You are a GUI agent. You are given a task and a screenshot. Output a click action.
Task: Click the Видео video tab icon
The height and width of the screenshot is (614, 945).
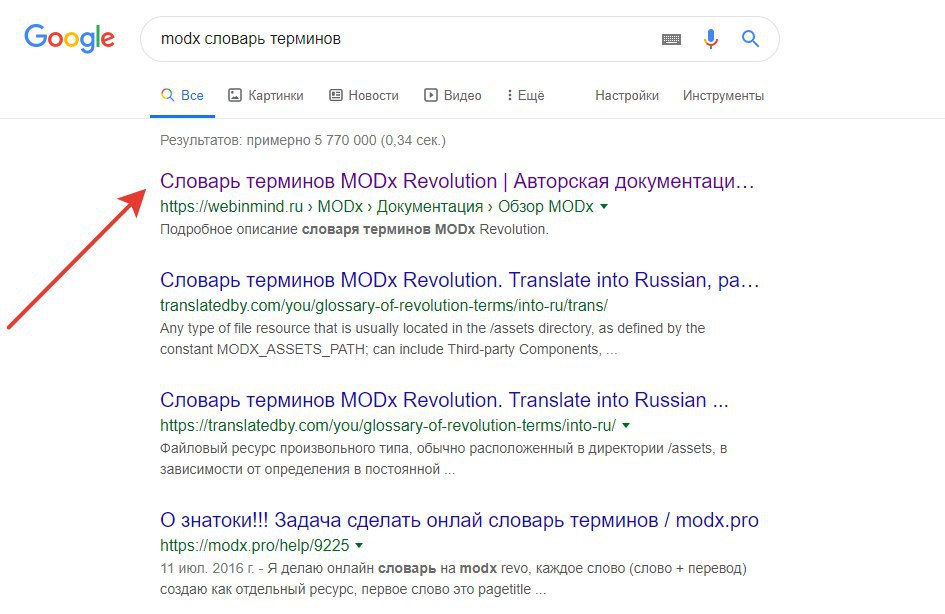(431, 96)
